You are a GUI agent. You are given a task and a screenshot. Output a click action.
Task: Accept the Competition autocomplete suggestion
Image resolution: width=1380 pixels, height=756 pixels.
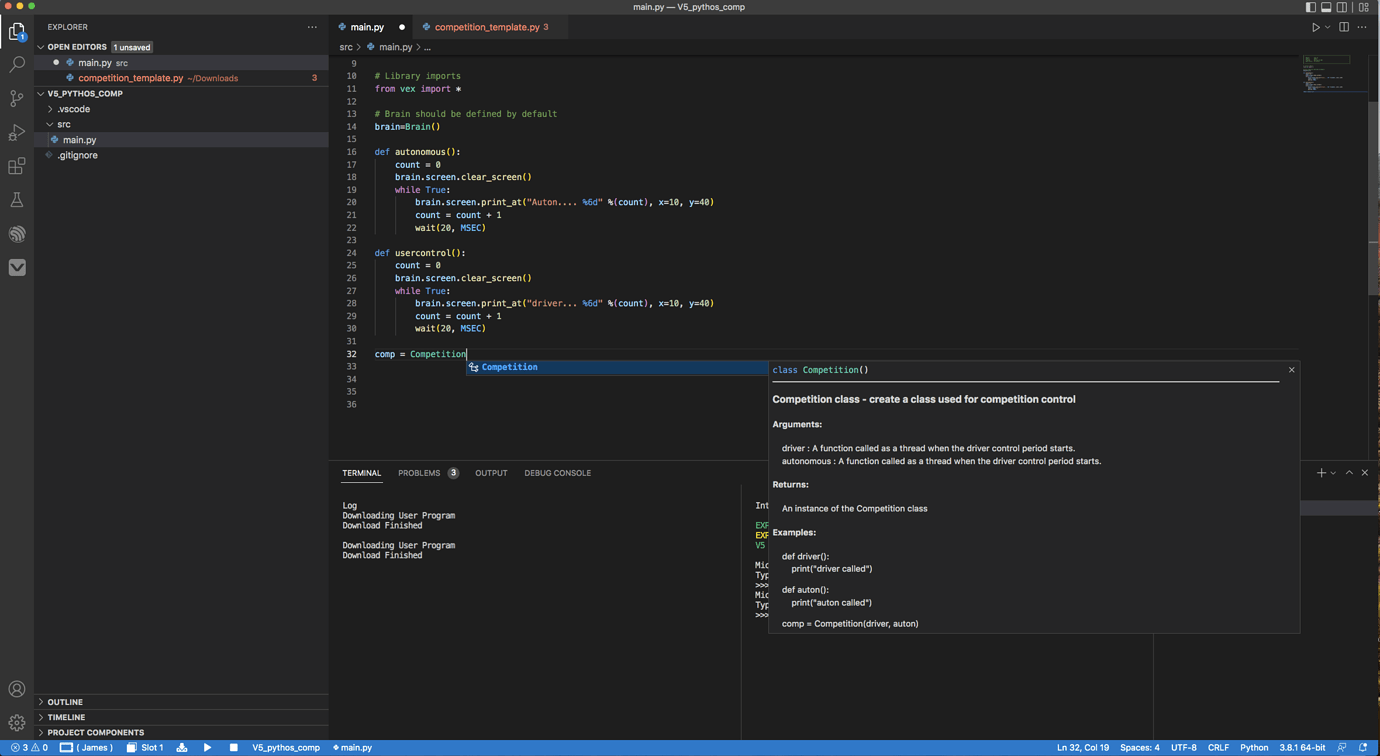pos(617,367)
